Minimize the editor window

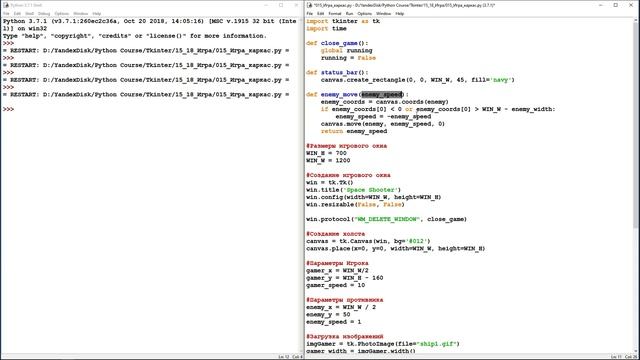600,5
